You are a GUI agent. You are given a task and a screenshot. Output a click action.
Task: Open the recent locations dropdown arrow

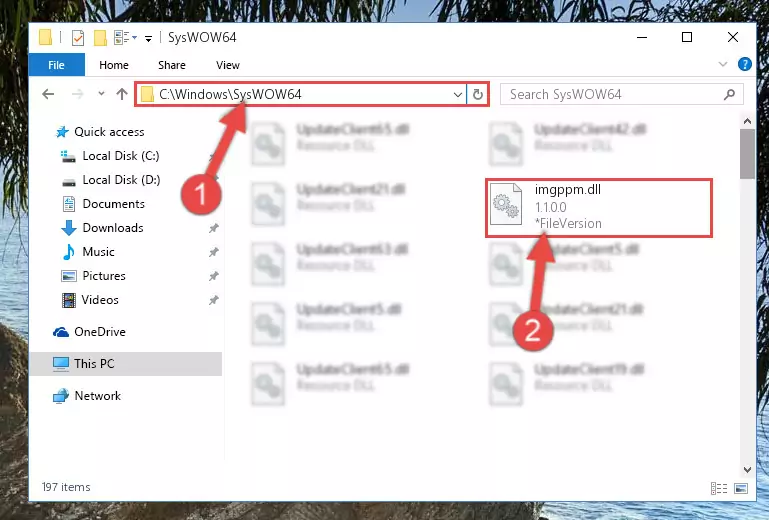click(101, 93)
